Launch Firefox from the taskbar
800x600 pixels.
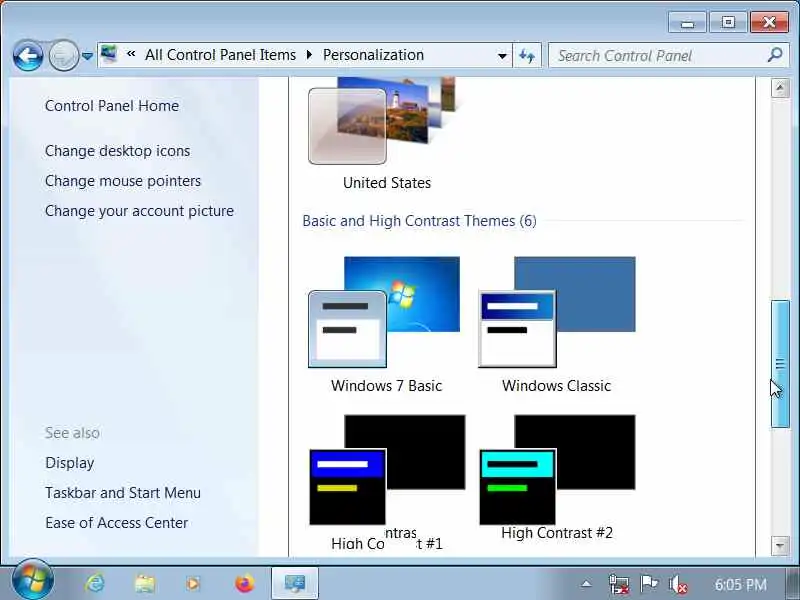(x=245, y=583)
